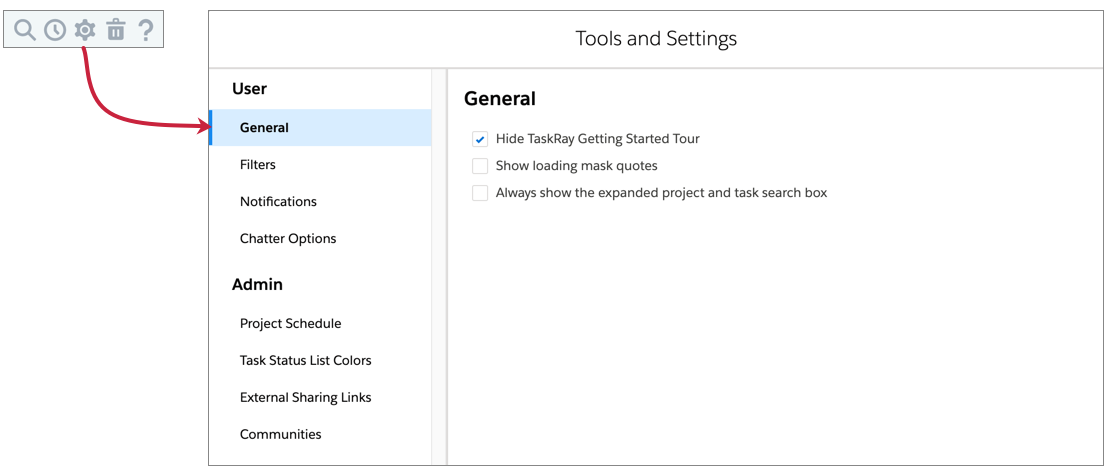Select the General settings item
Screen dimensions: 1104x476
point(264,128)
